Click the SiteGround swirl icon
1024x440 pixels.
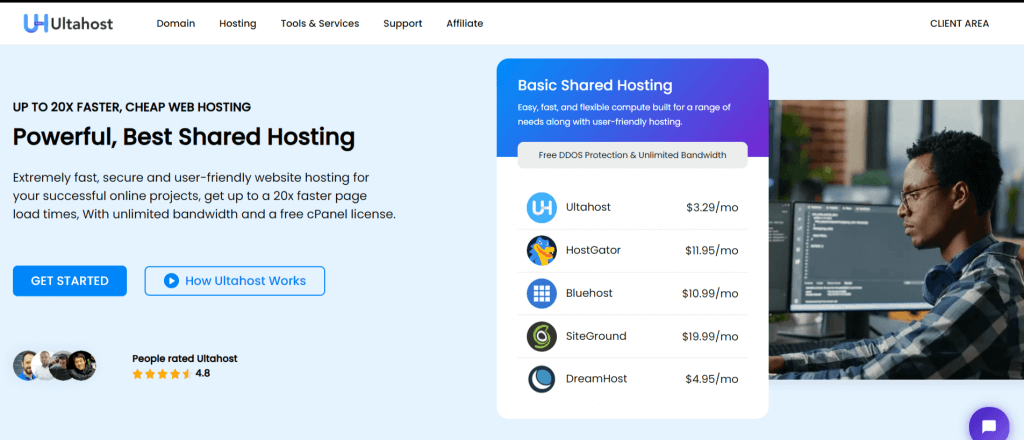pos(541,337)
